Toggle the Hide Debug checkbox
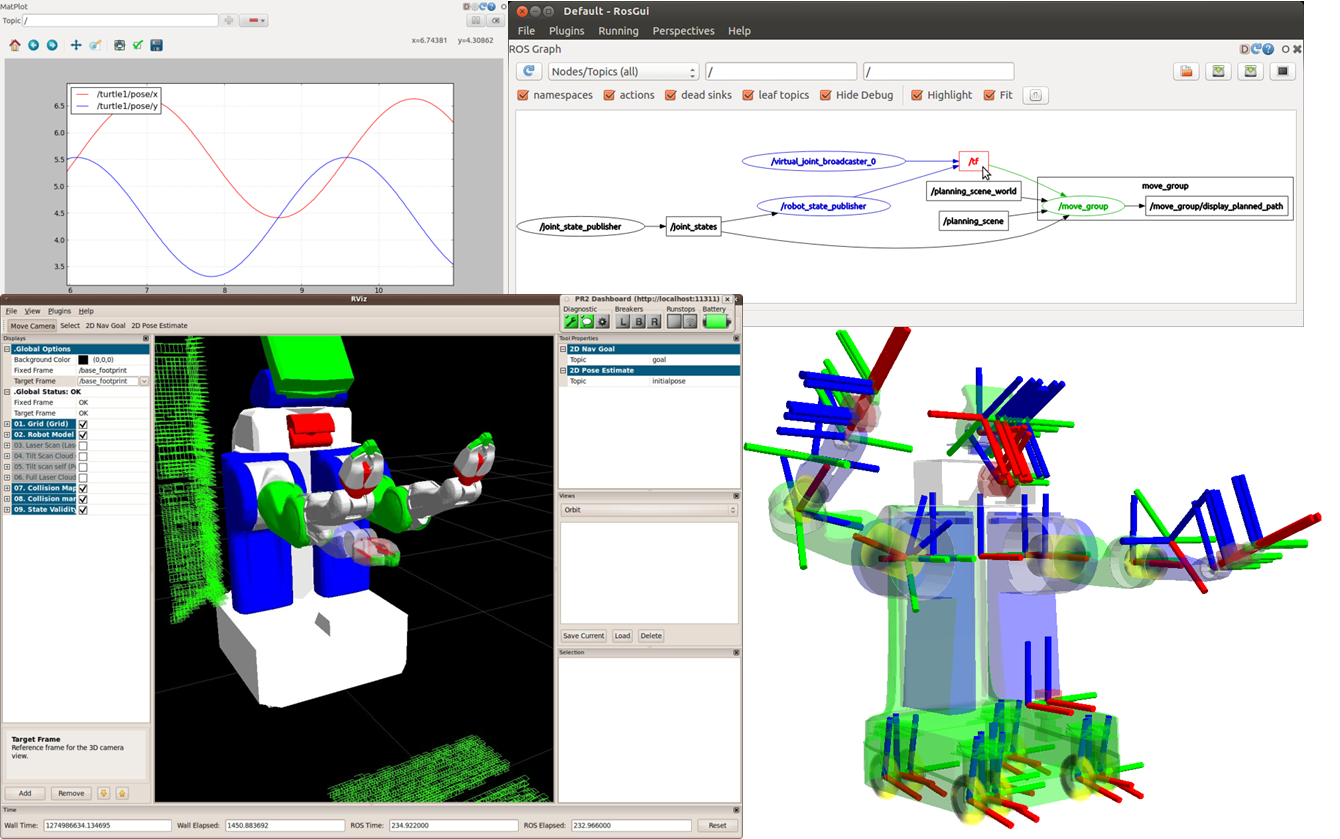 point(826,95)
